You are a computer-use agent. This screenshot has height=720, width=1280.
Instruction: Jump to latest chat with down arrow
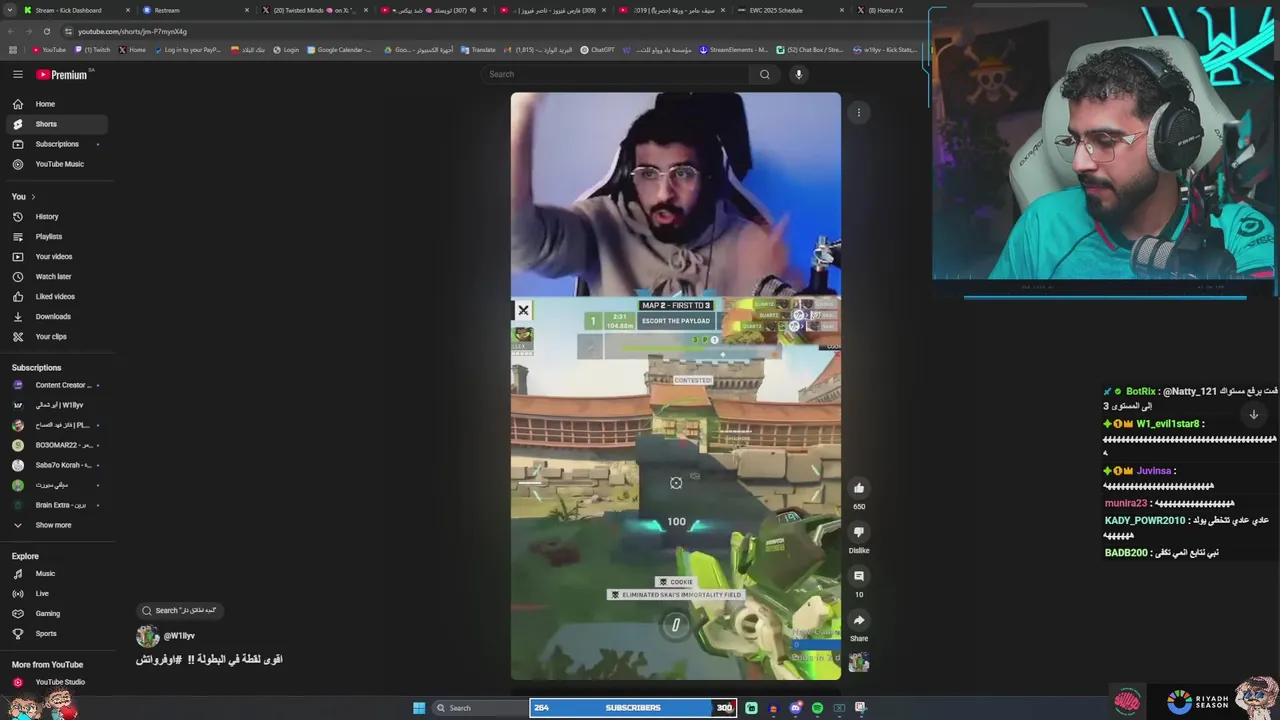(x=1254, y=414)
